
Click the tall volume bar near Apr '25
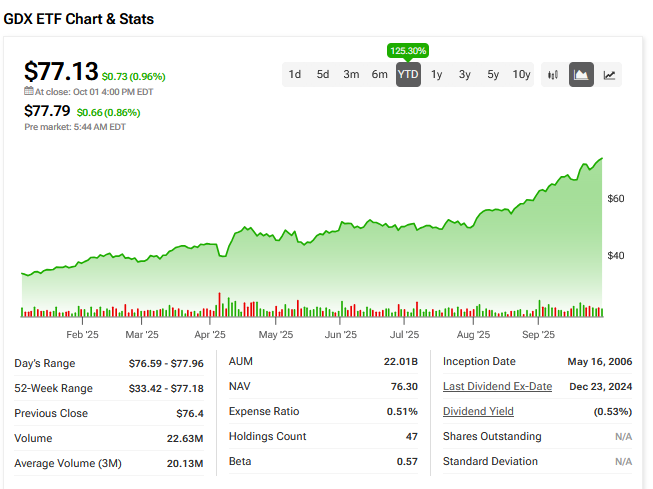pyautogui.click(x=219, y=304)
